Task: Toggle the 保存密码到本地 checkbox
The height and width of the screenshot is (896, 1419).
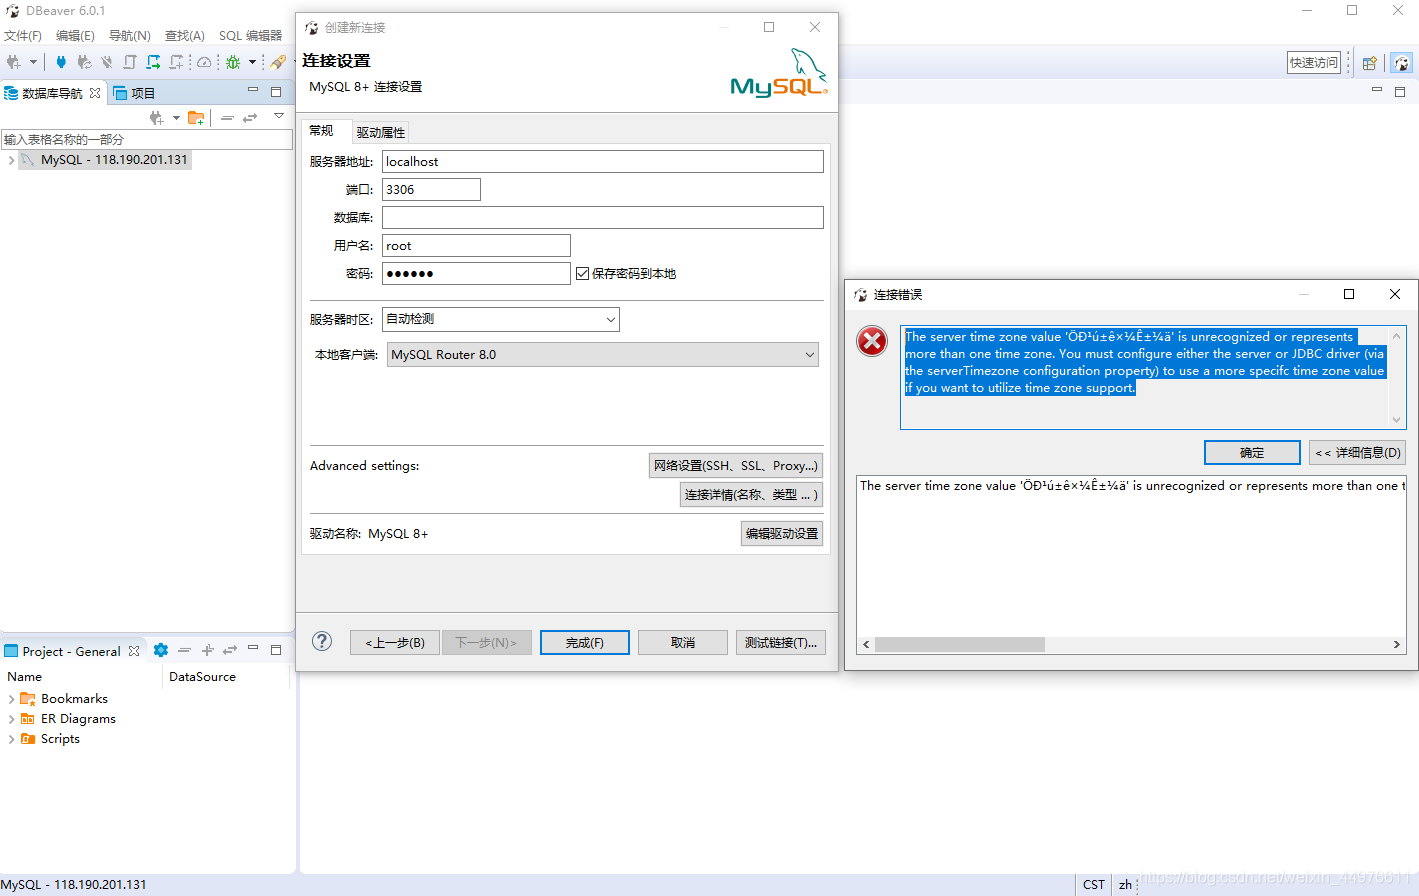Action: (582, 273)
